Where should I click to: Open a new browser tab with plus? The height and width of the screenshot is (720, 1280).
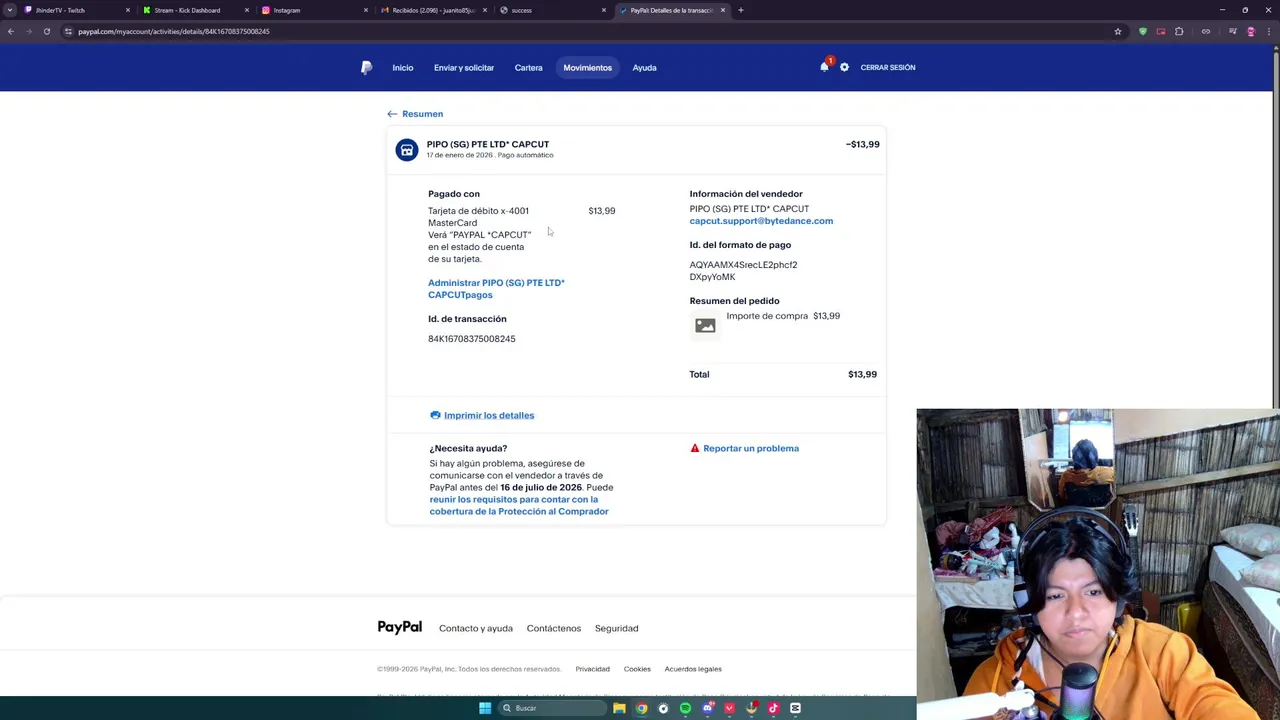(740, 10)
